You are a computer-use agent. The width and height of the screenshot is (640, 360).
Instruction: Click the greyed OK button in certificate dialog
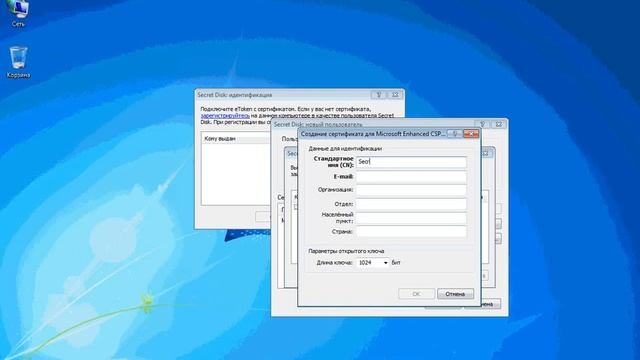416,294
